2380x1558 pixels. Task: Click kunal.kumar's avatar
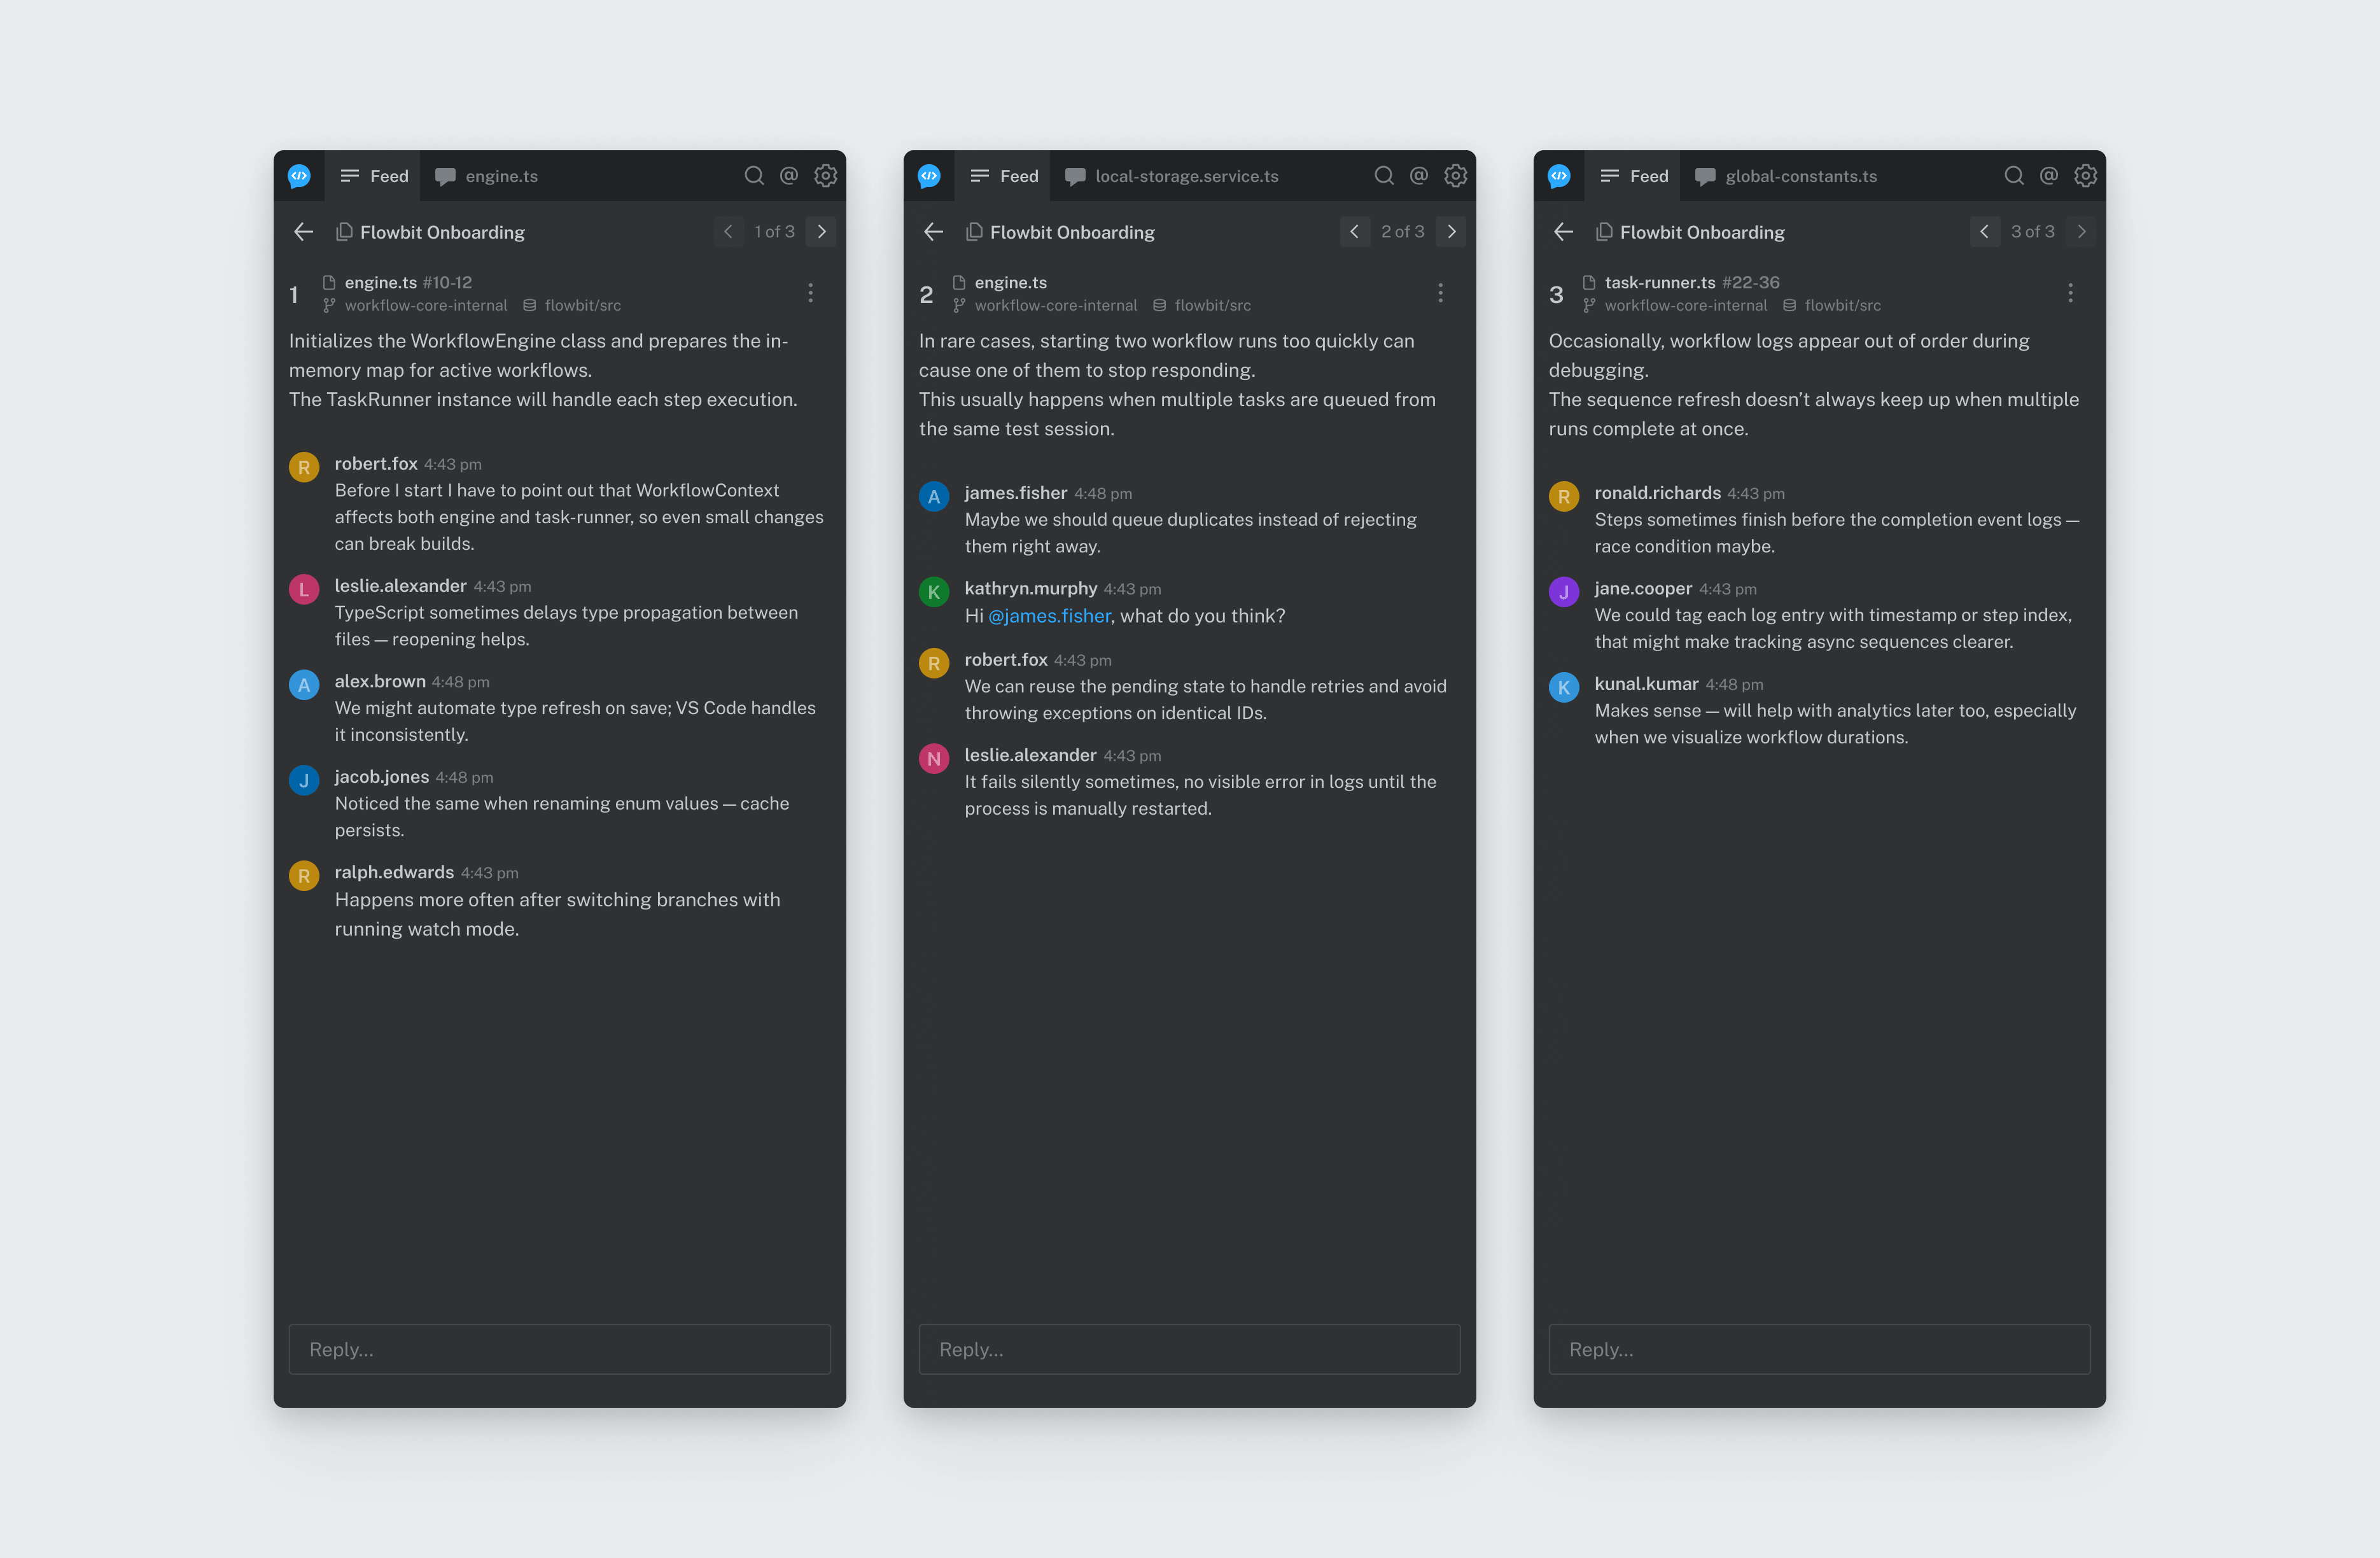pyautogui.click(x=1564, y=687)
